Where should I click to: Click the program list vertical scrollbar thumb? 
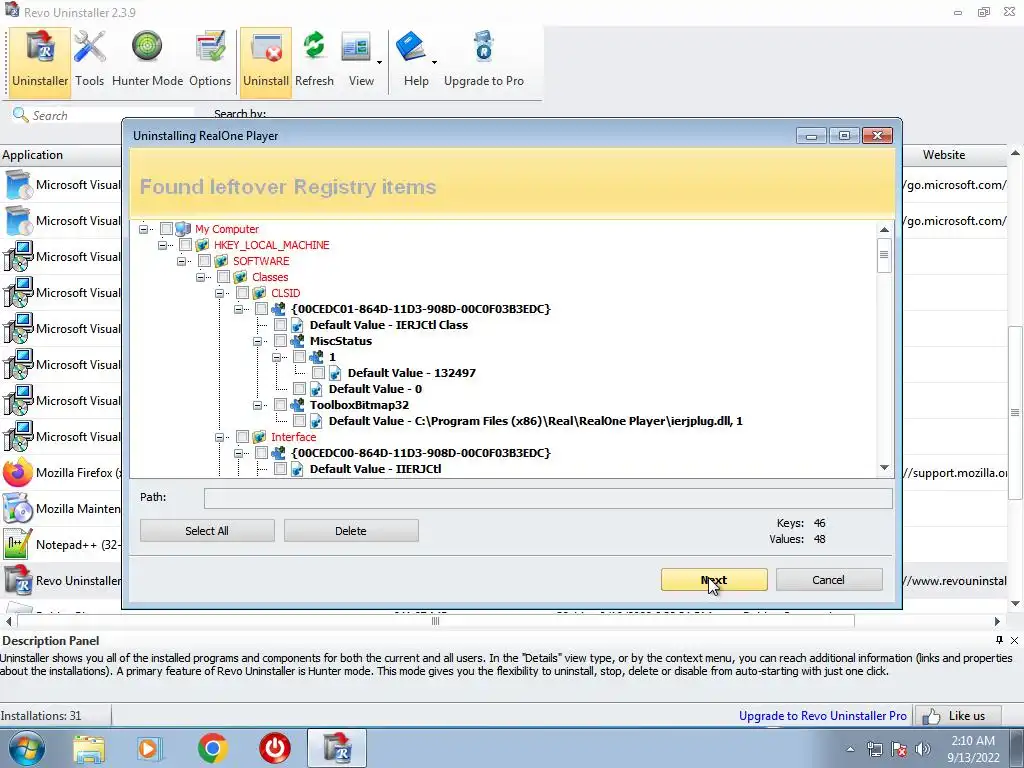click(x=1015, y=412)
